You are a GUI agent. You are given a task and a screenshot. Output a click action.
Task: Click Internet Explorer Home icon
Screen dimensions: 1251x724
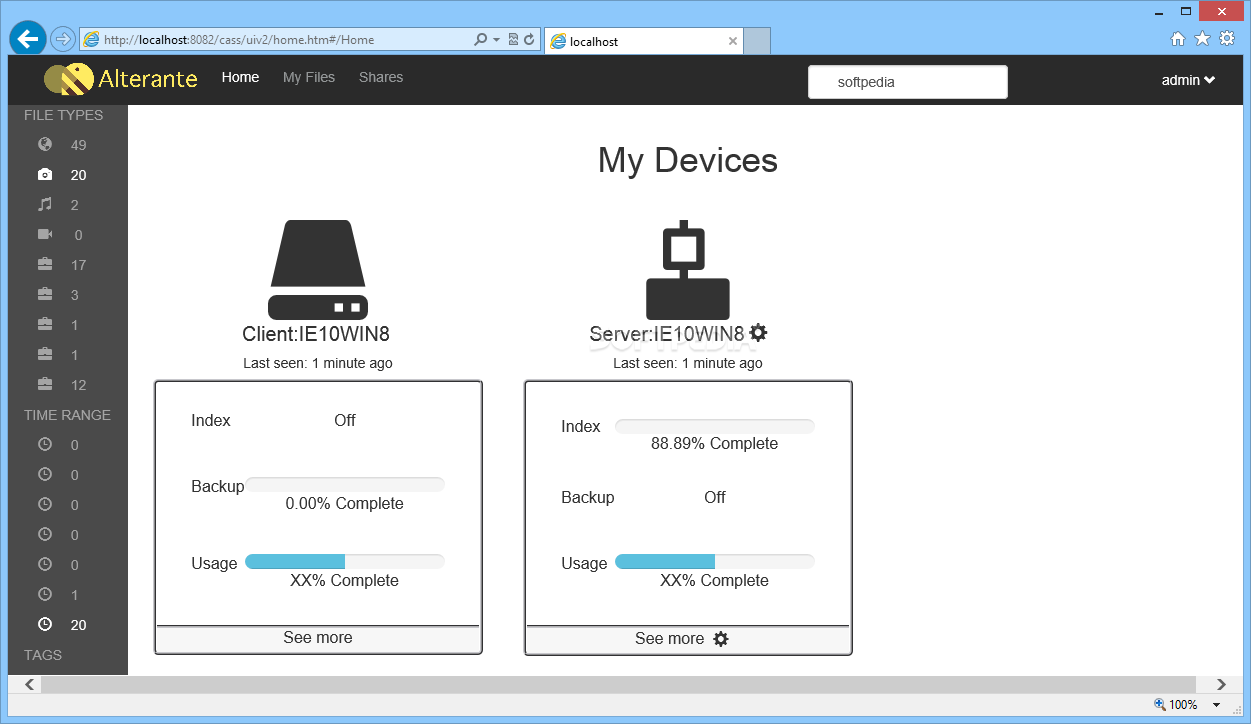coord(1178,39)
